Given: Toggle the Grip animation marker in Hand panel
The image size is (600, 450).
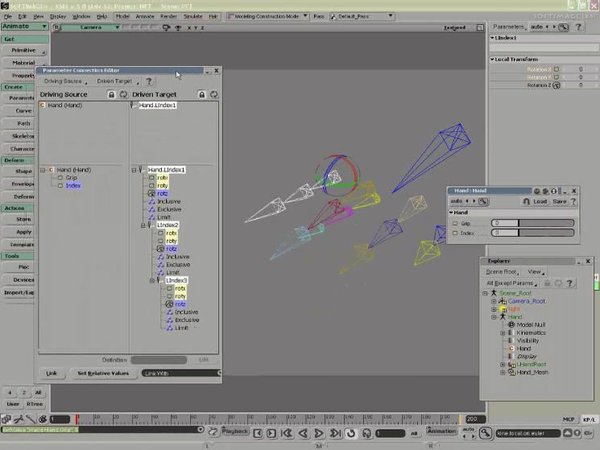Looking at the screenshot, I should click(456, 223).
